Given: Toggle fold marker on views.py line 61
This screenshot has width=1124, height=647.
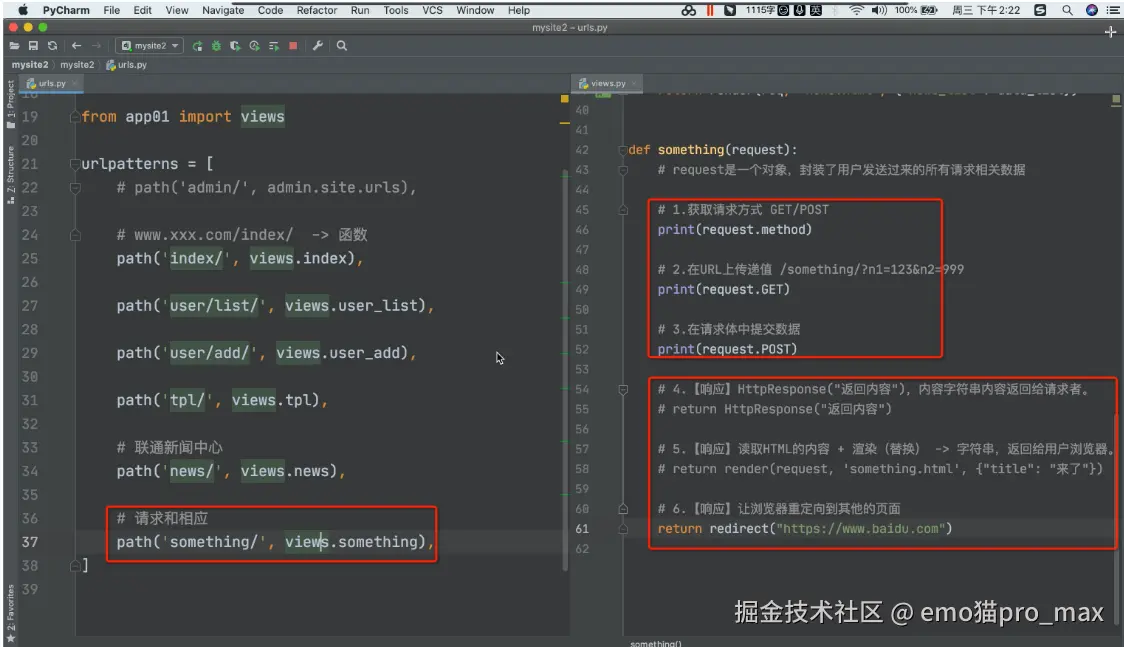Looking at the screenshot, I should point(622,529).
